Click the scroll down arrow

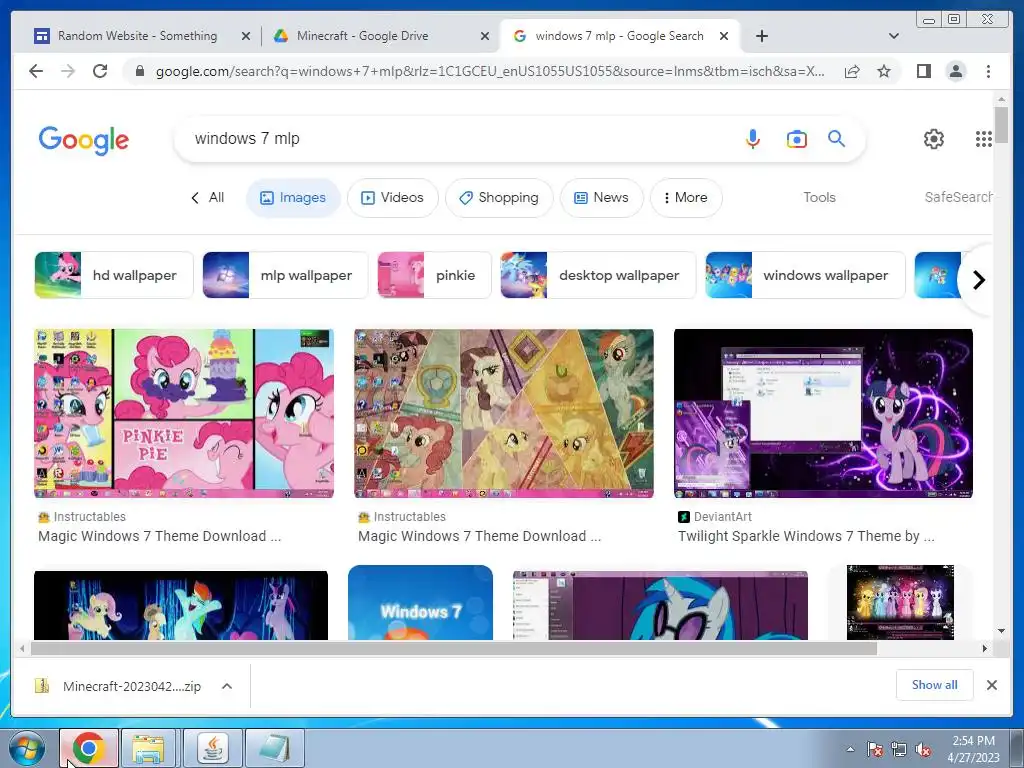(1001, 631)
